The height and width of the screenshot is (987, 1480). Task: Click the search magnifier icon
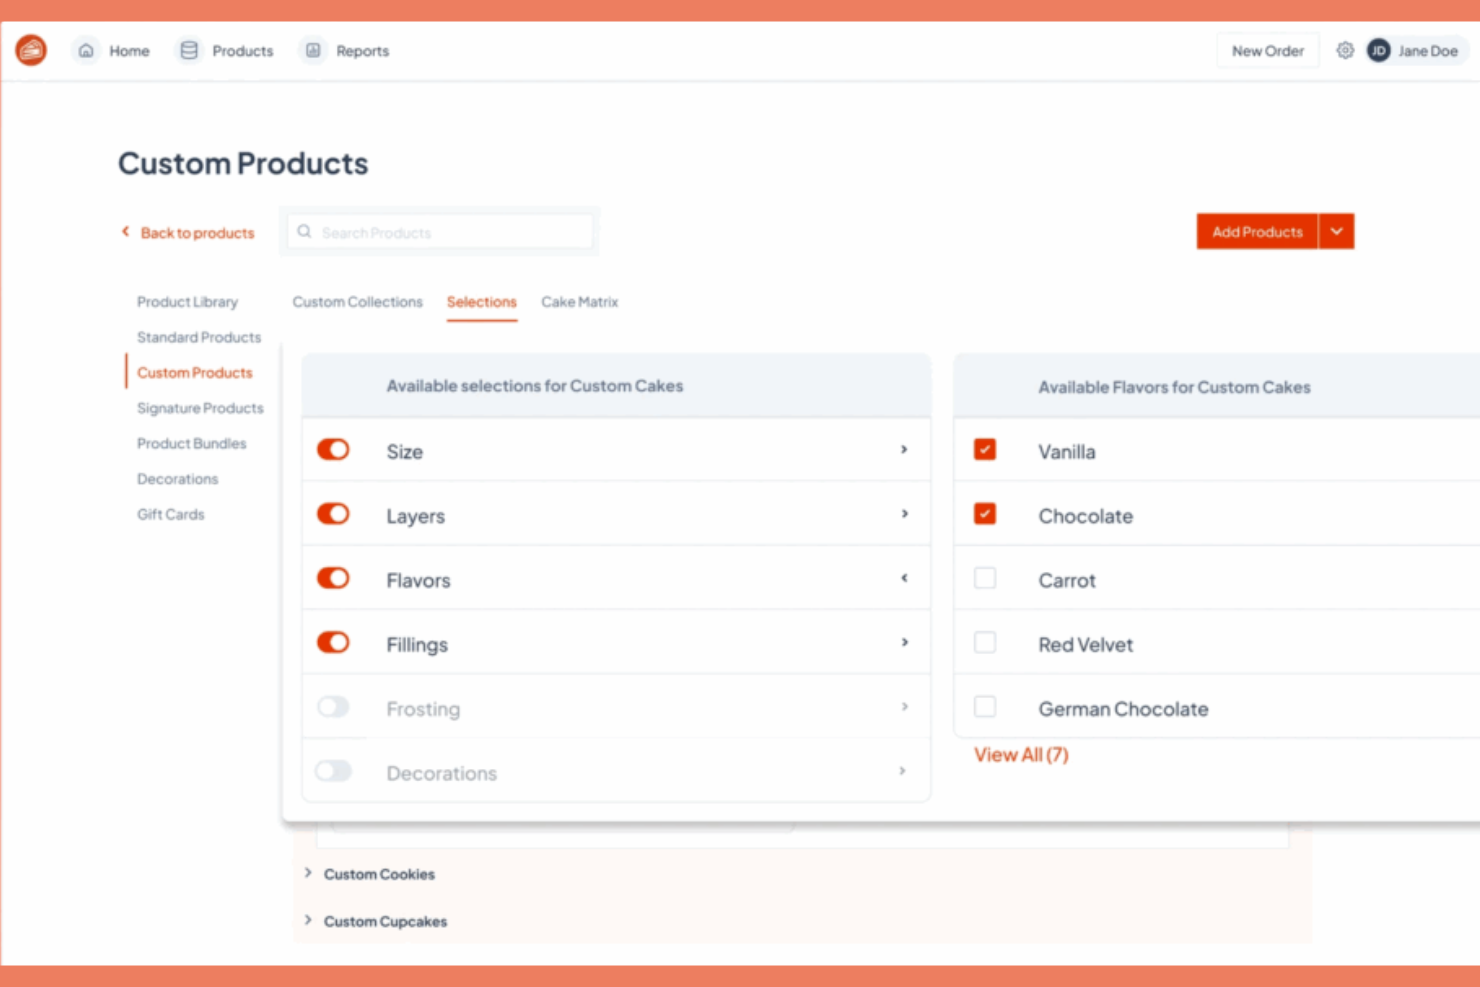click(304, 231)
